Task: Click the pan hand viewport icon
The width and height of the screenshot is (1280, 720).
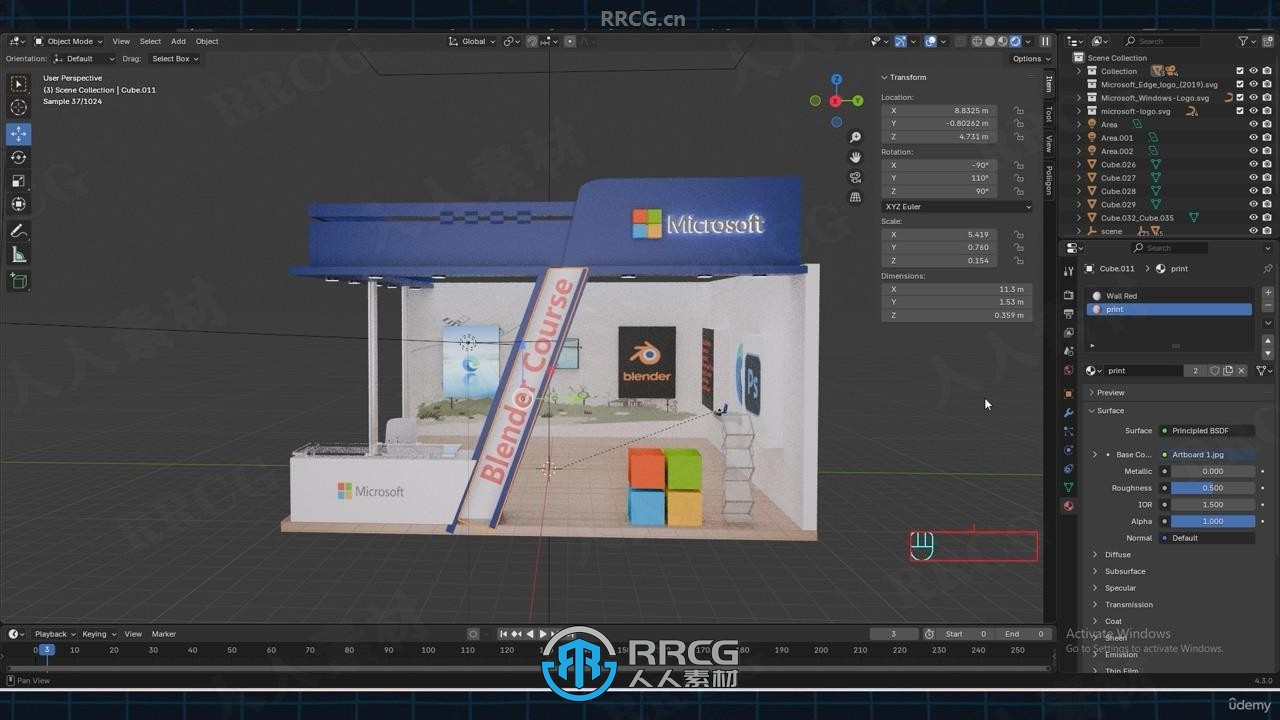Action: 855,157
